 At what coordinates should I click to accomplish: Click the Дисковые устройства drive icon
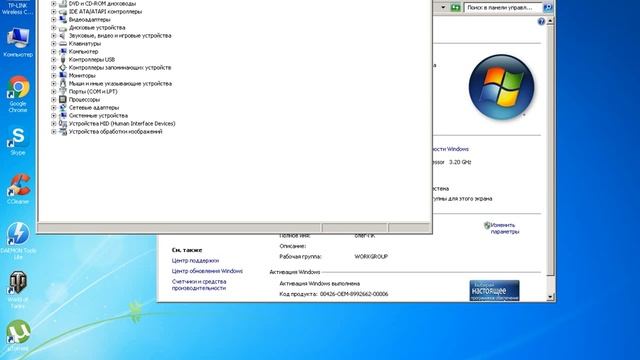point(63,28)
